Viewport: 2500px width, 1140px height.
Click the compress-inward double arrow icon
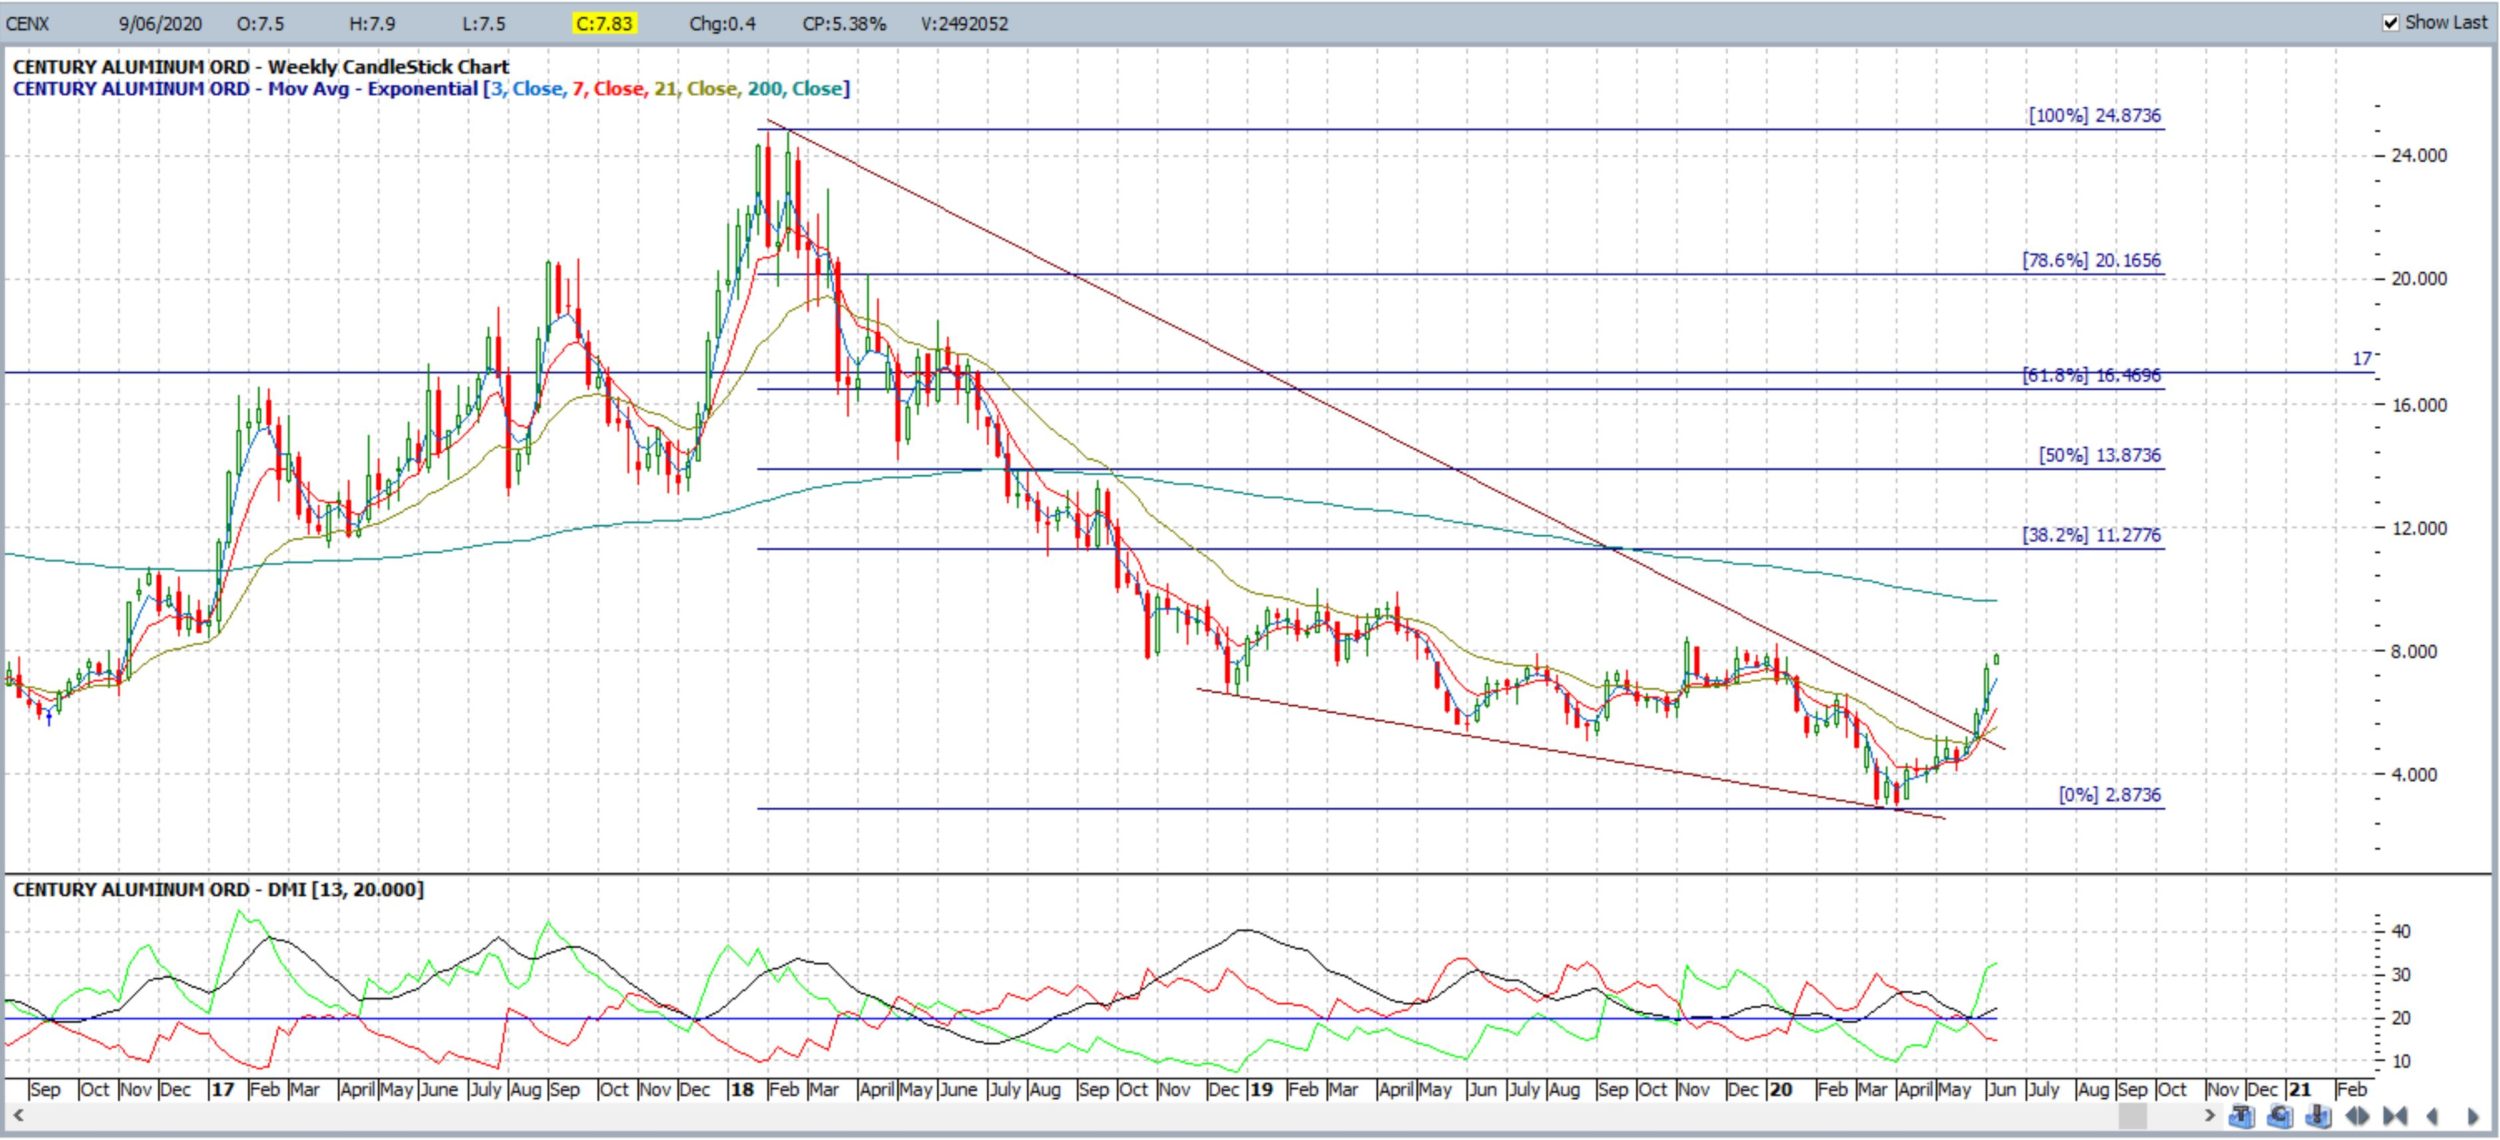click(x=2395, y=1116)
